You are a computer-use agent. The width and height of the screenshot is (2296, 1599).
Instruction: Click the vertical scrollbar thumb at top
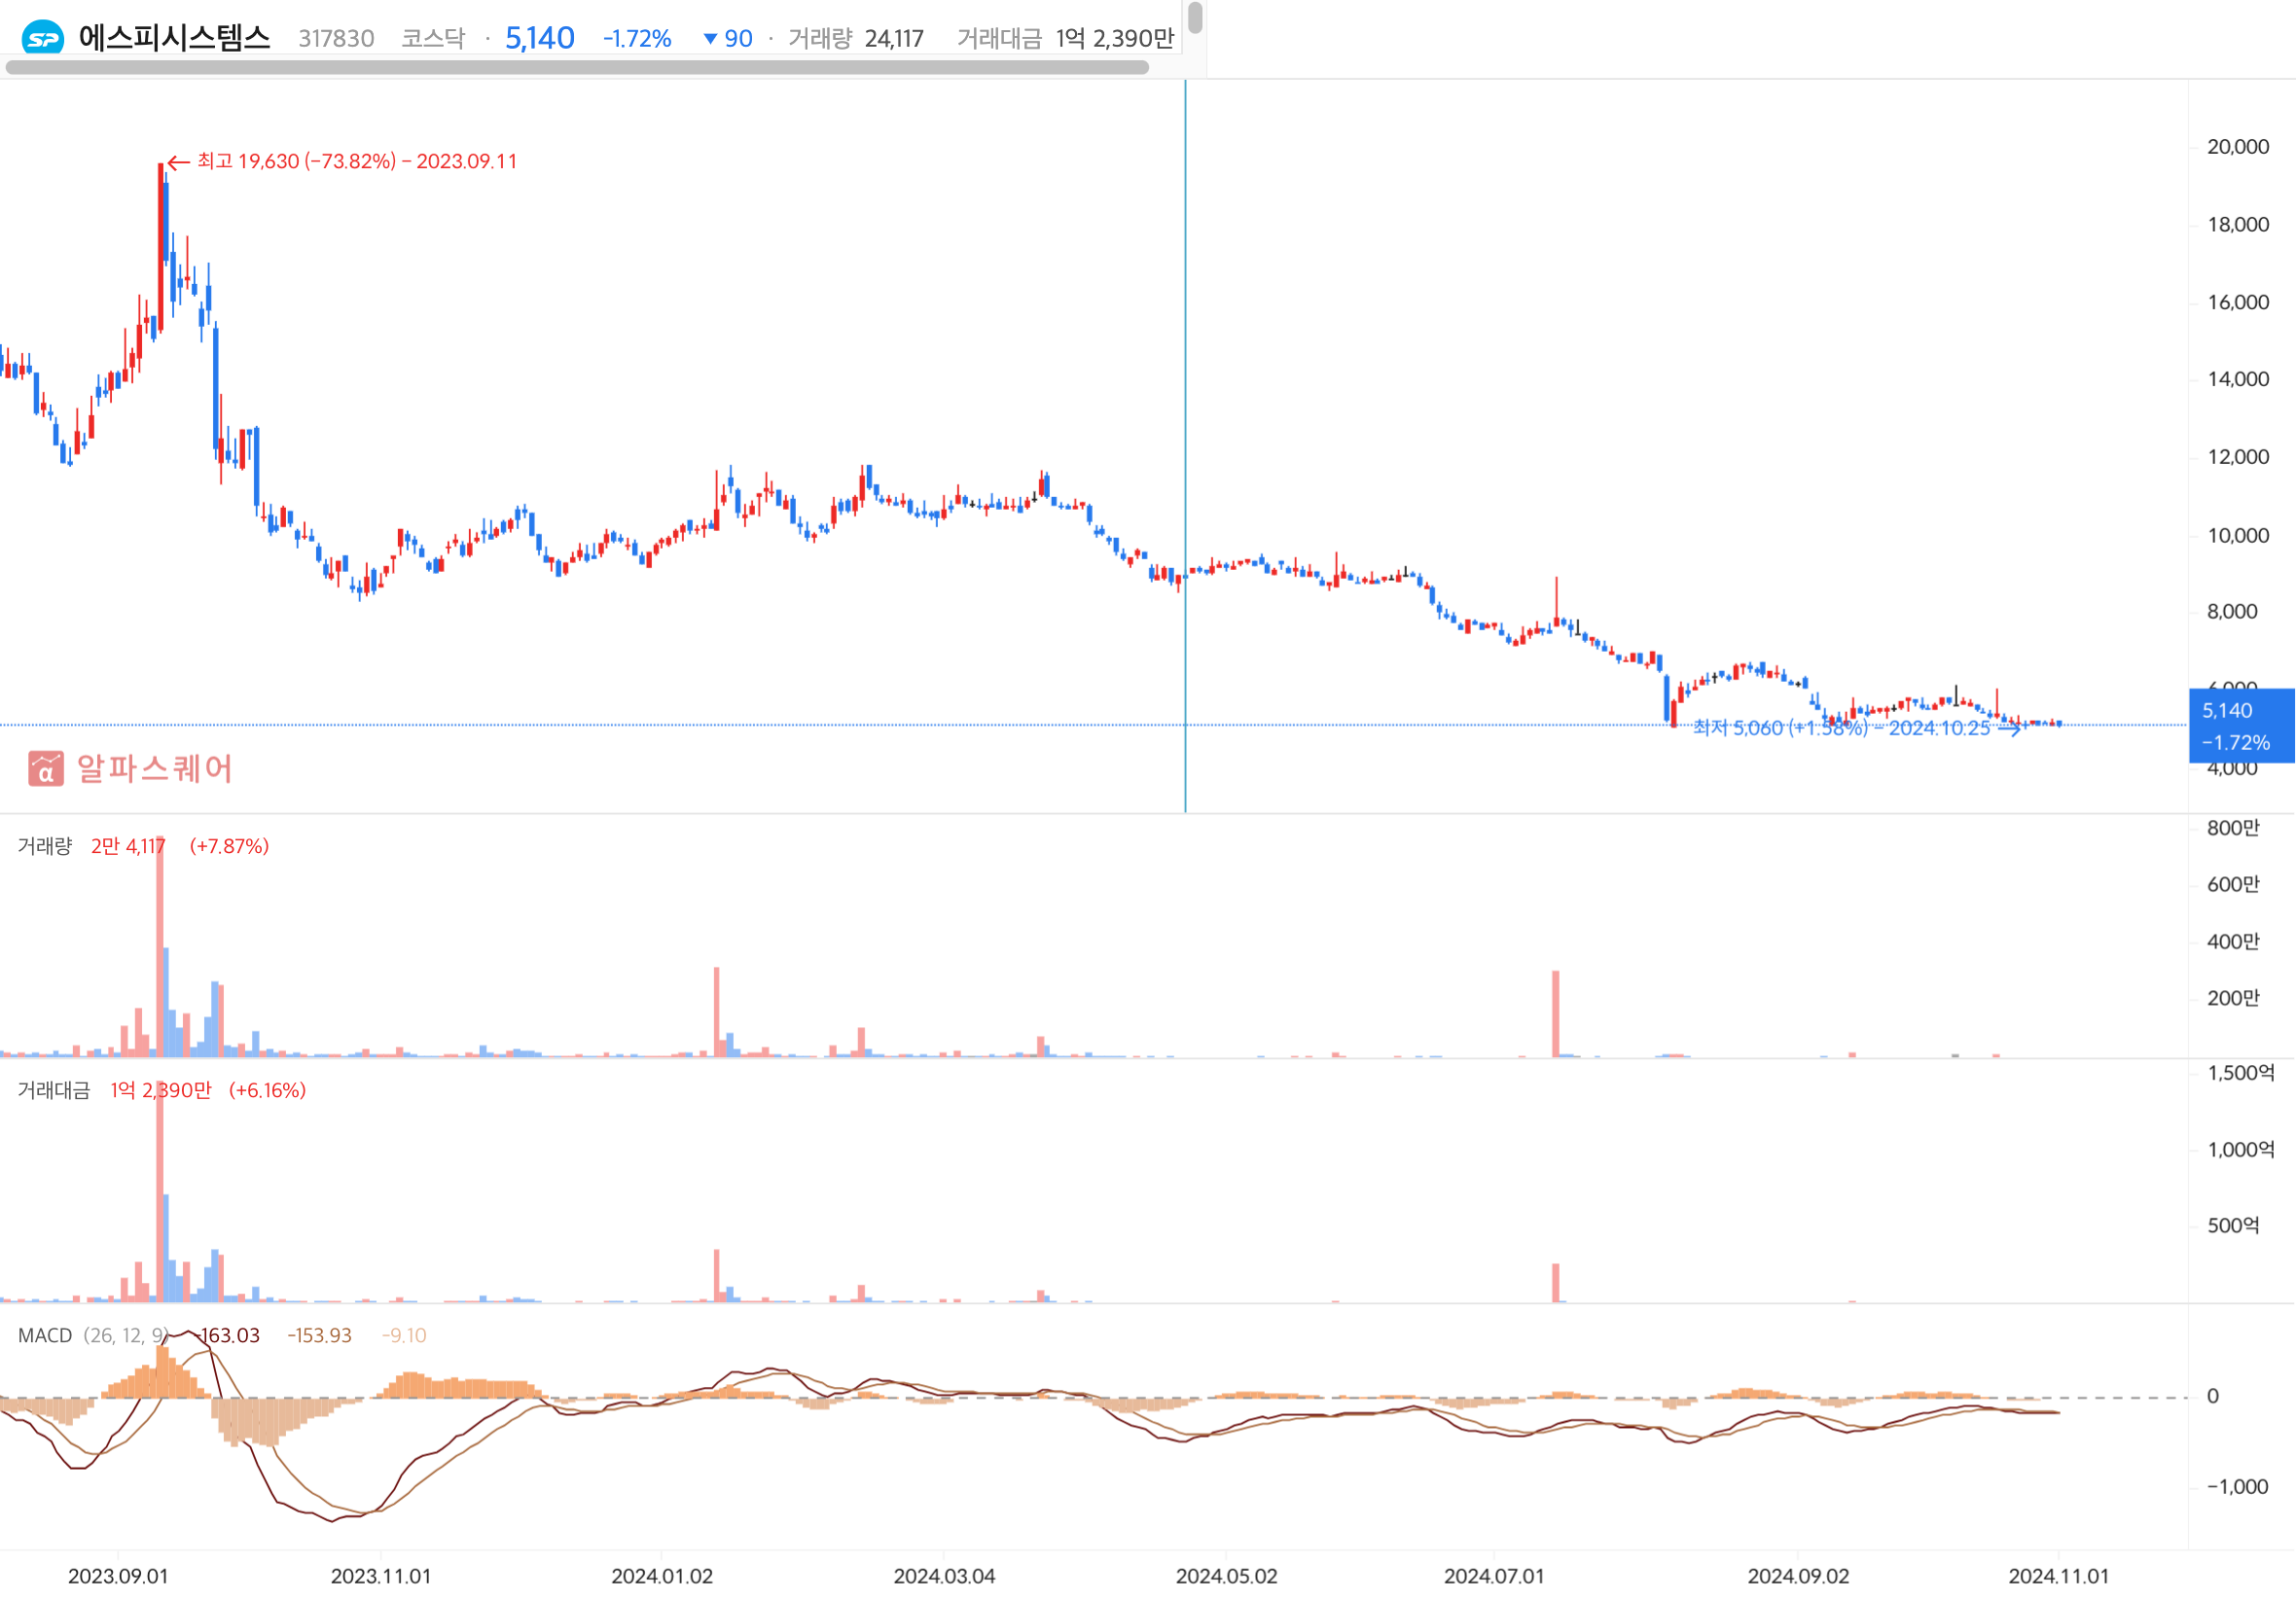click(x=1195, y=17)
